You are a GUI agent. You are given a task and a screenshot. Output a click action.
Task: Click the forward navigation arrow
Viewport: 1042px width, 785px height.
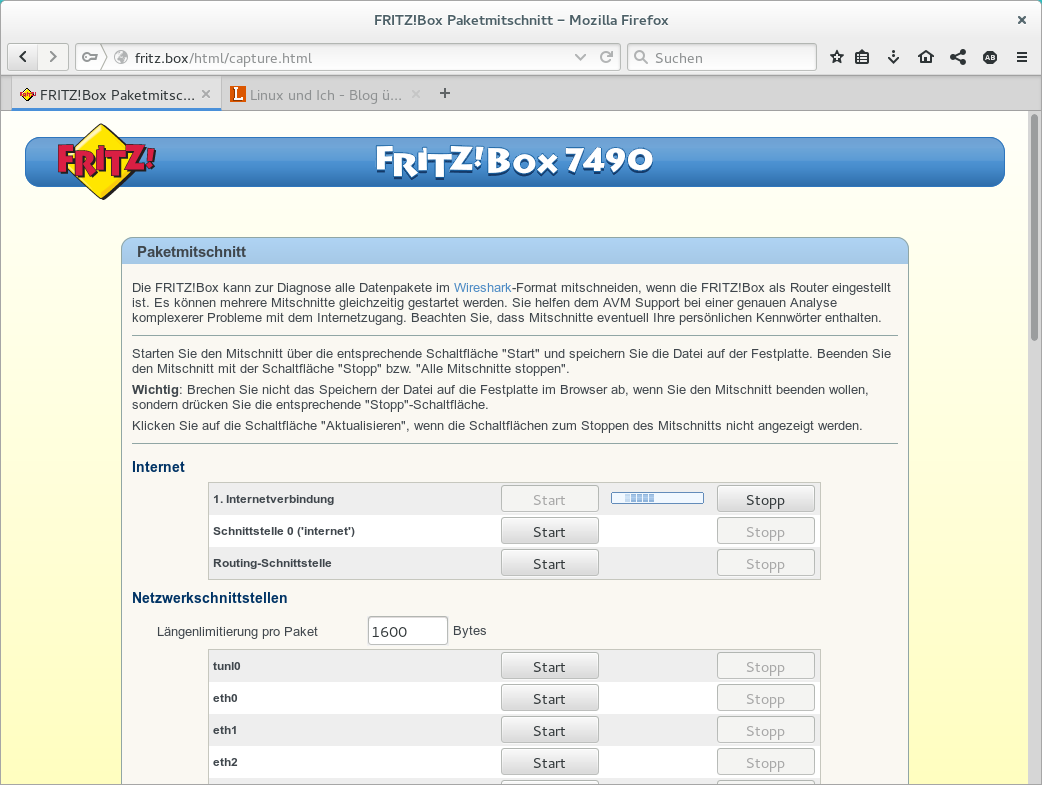54,57
